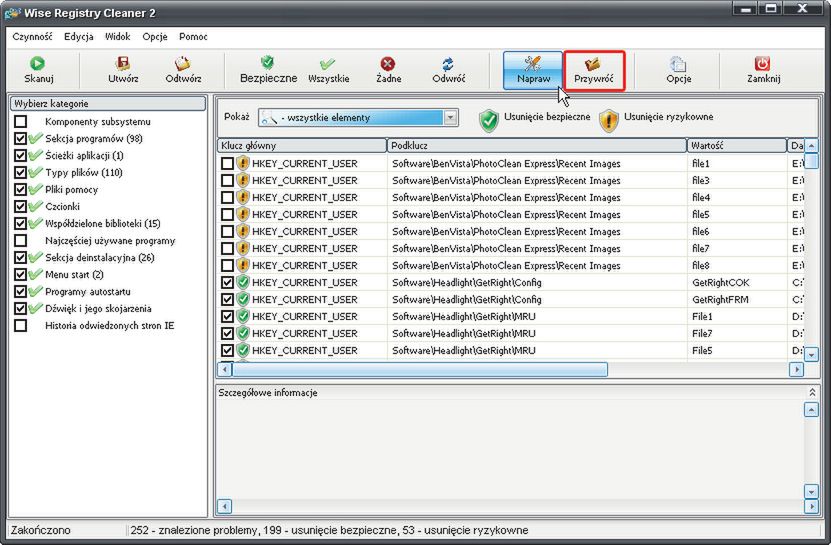Click the warning shield icon in the file8 row
Screen dimensions: 831x545
point(243,265)
